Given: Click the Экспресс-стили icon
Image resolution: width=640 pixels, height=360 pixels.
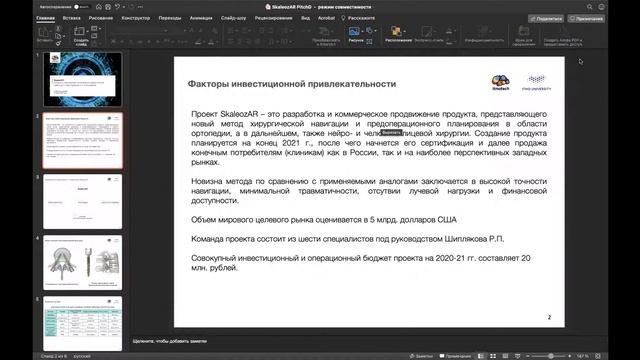Looking at the screenshot, I should [x=427, y=32].
